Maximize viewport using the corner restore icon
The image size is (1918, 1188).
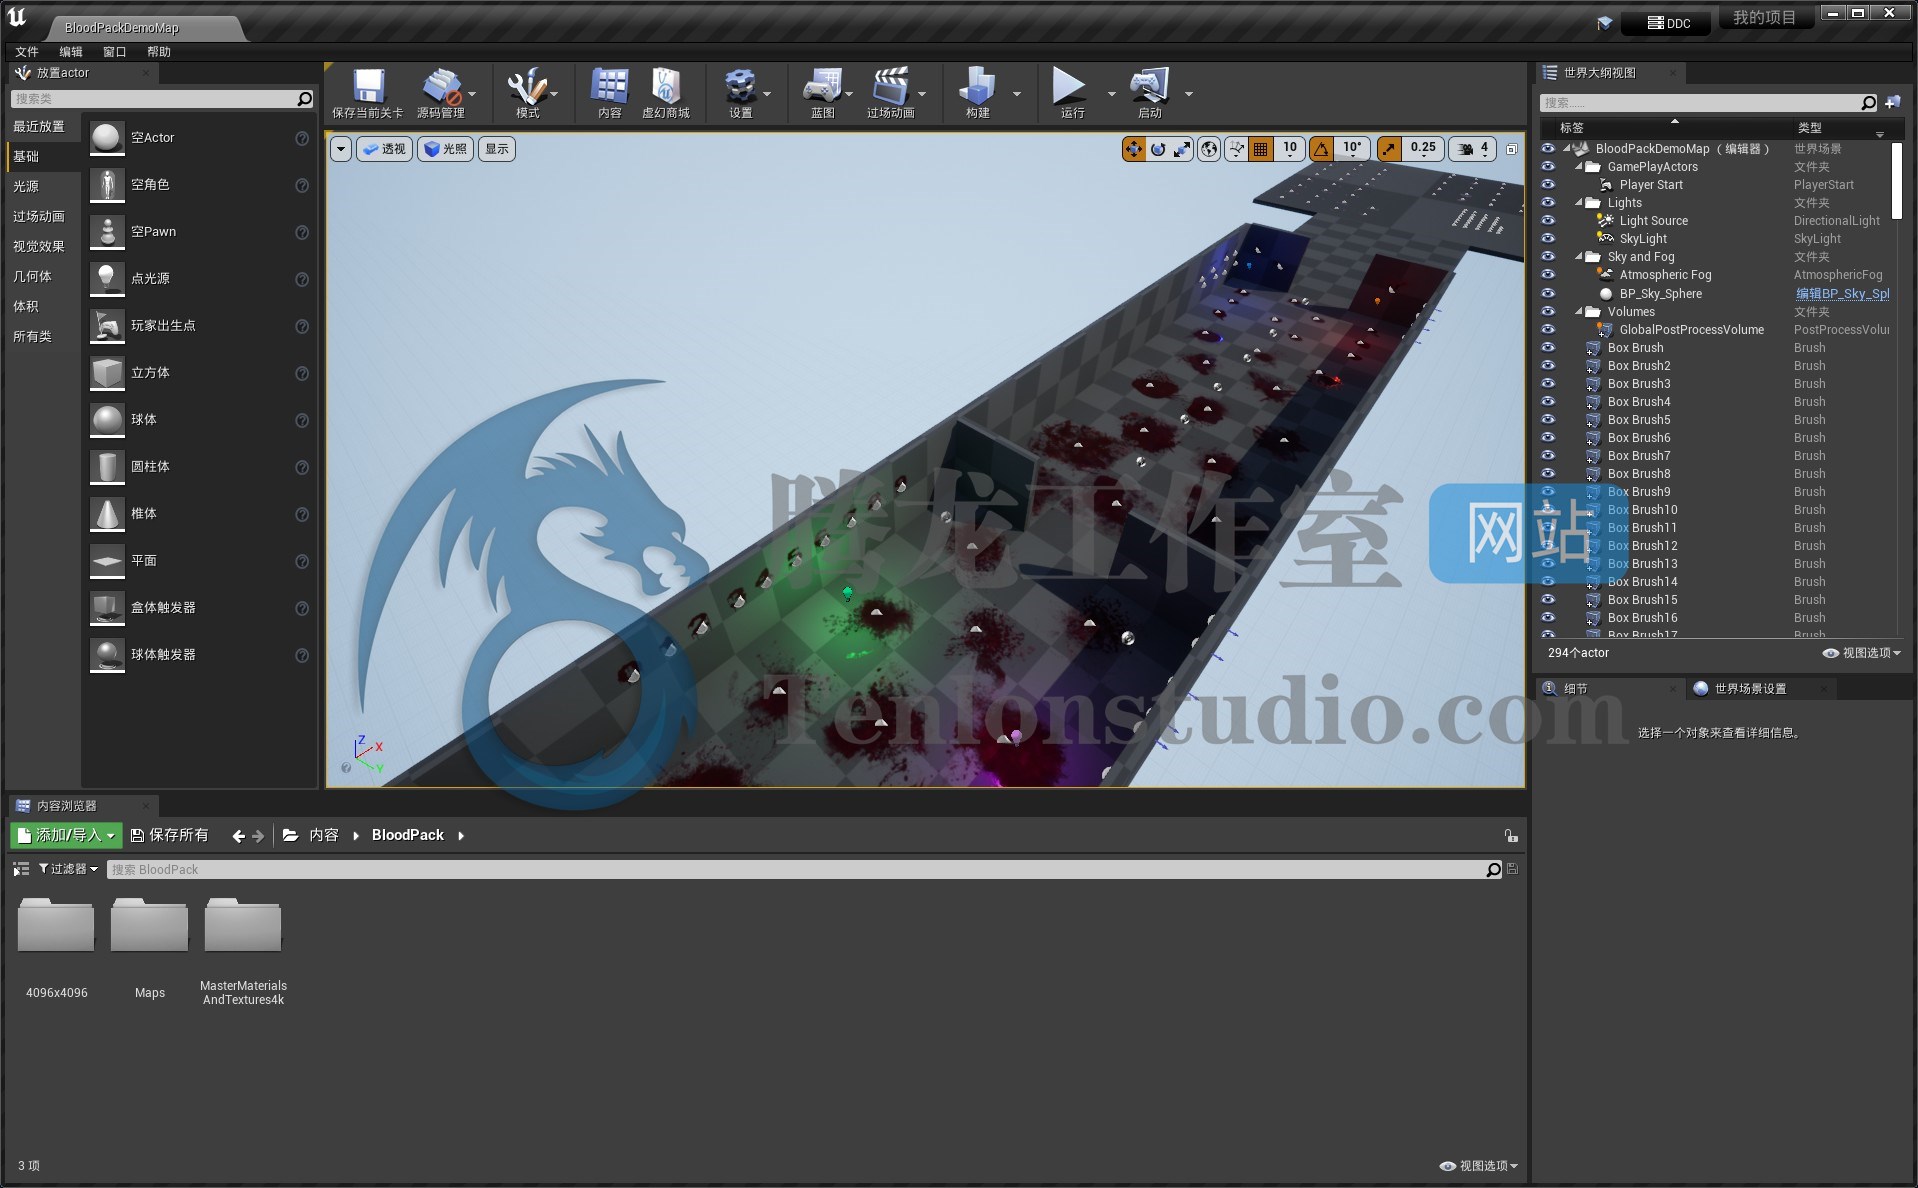click(1512, 149)
